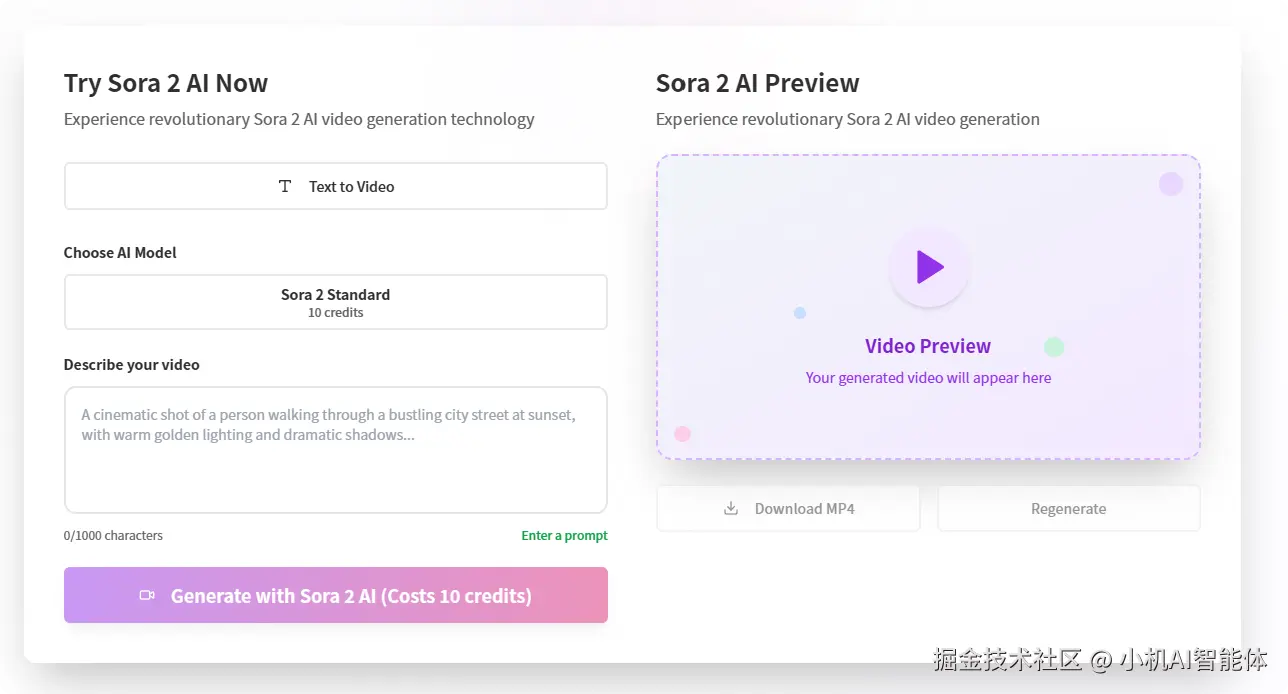Click the "Sora 2 AI Preview" heading
This screenshot has height=694, width=1288.
coord(757,83)
